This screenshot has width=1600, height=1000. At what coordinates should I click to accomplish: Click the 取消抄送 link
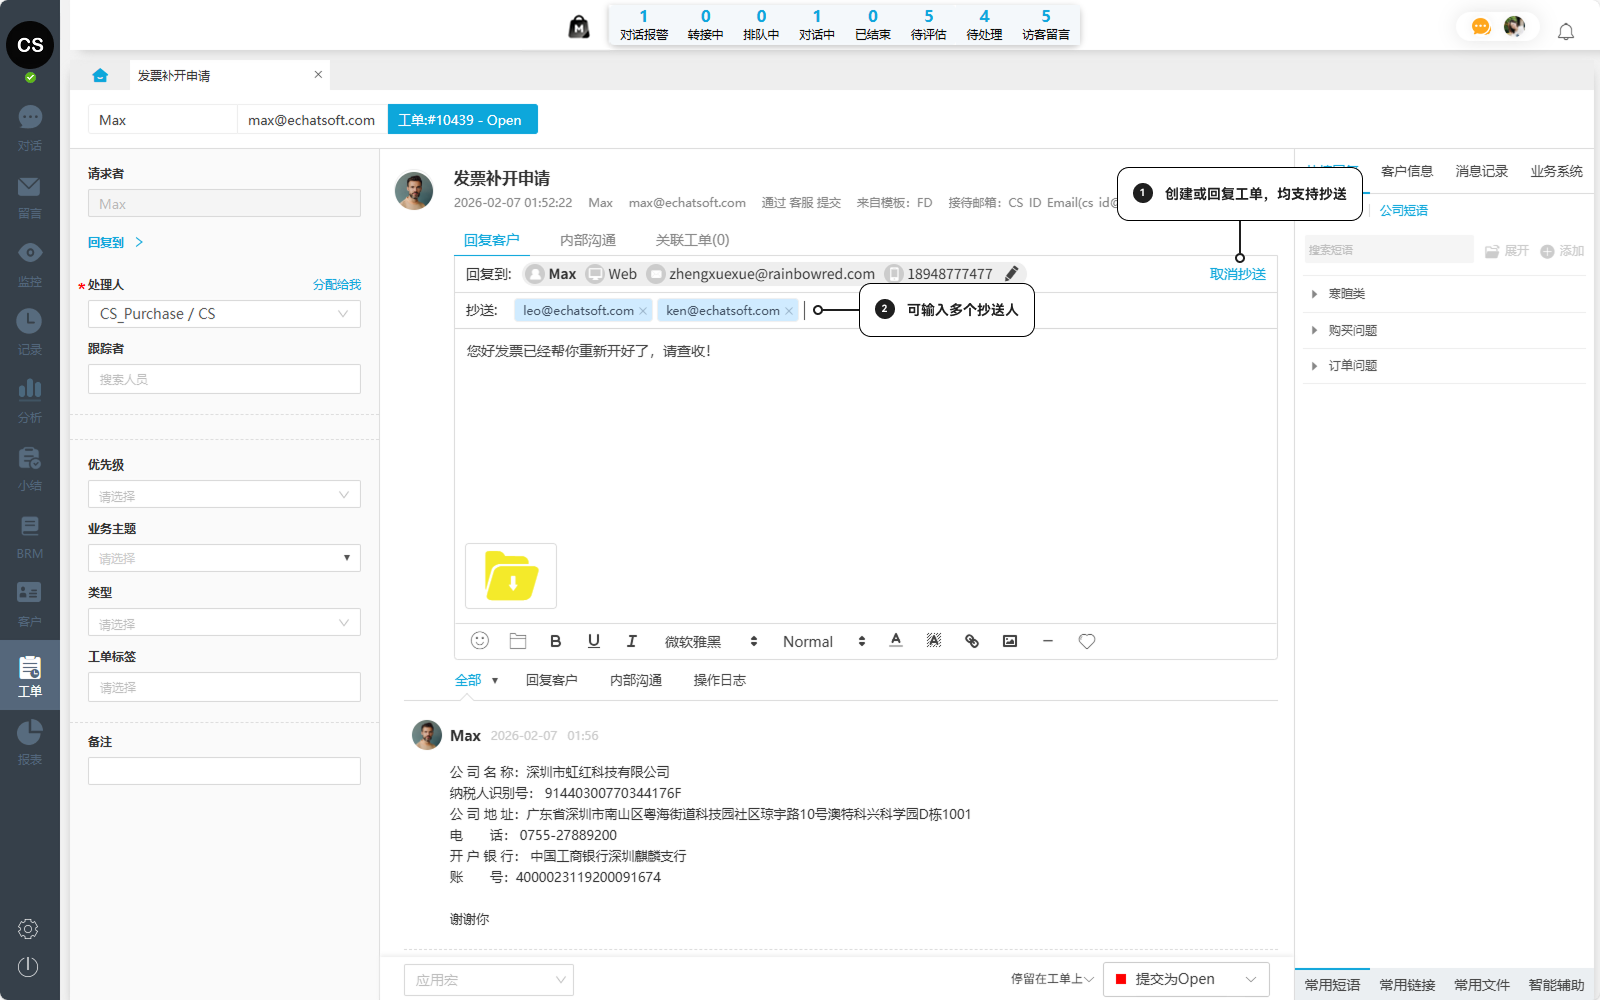click(1238, 274)
